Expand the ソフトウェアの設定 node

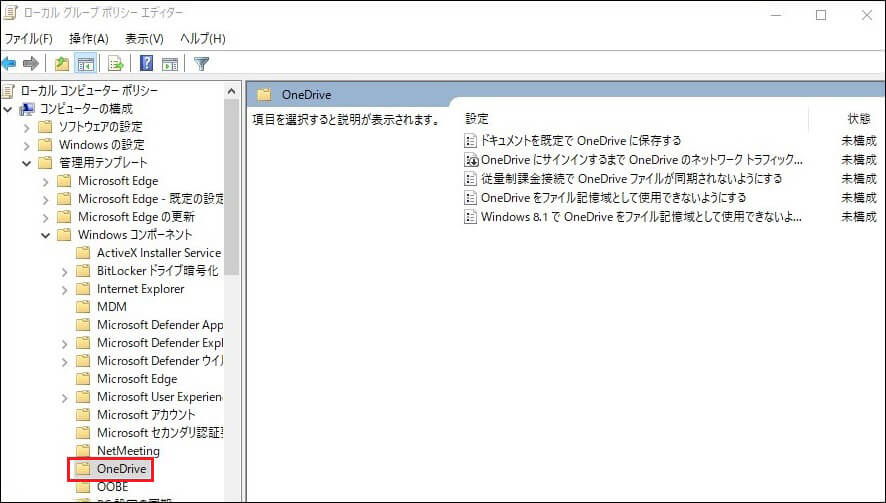27,128
